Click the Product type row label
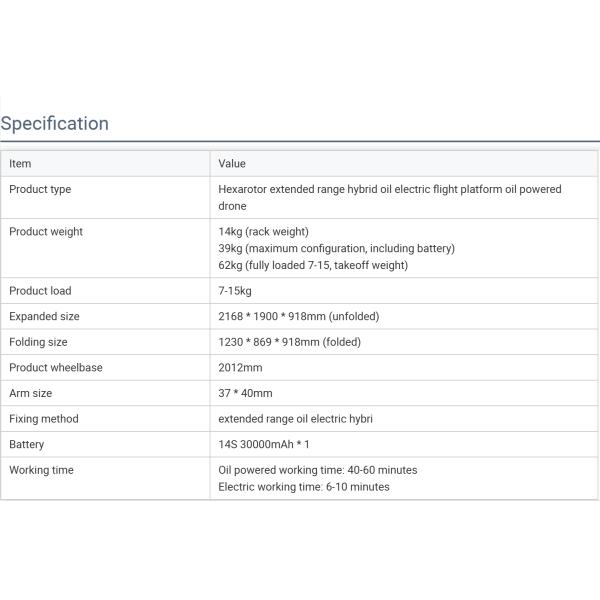 (x=40, y=189)
